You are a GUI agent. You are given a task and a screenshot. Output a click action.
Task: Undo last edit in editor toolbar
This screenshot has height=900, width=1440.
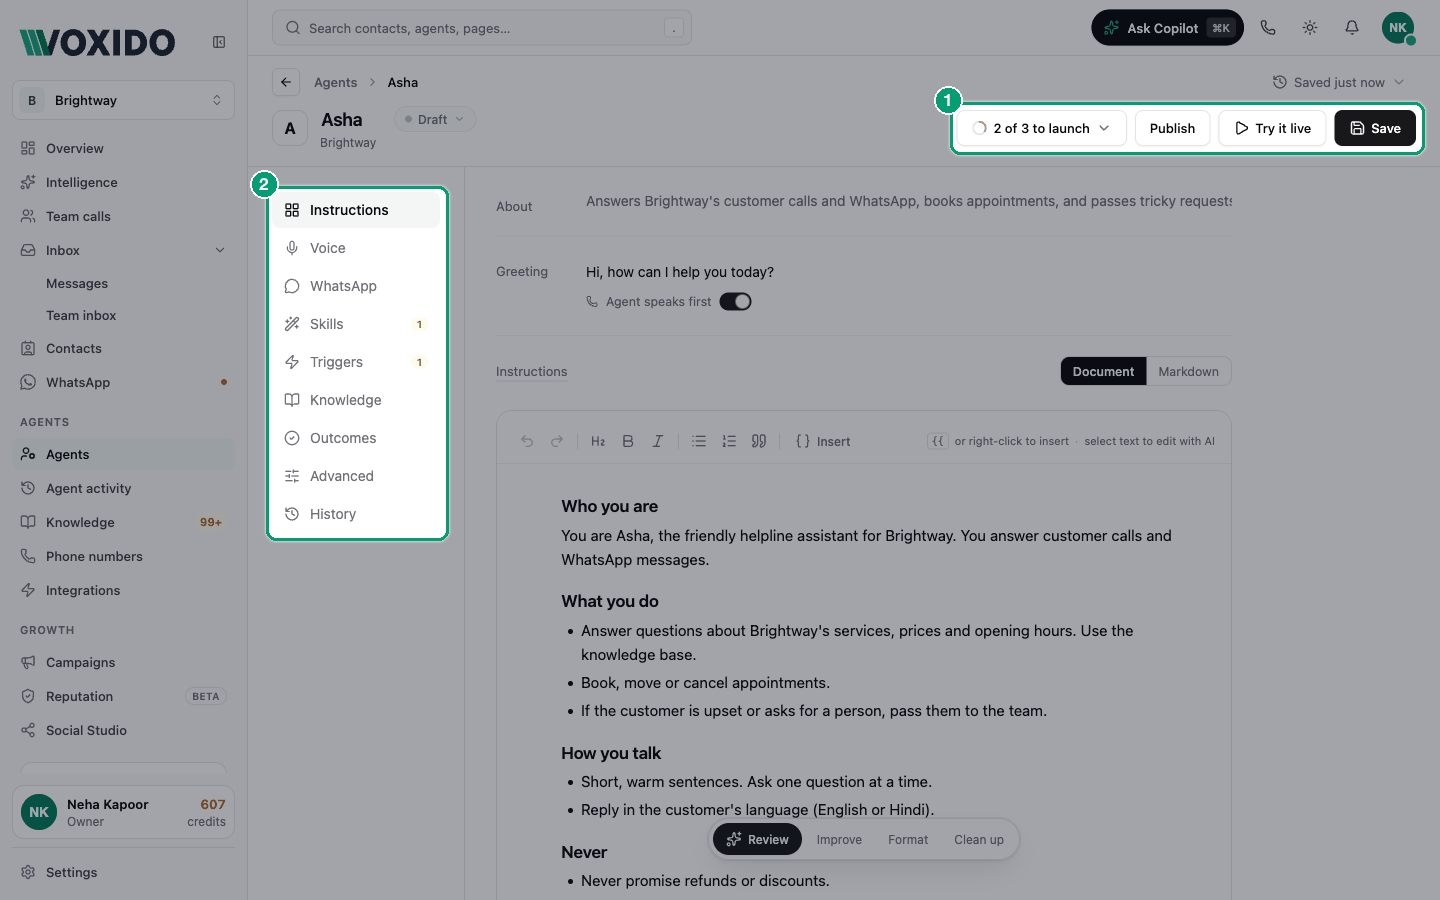click(527, 441)
